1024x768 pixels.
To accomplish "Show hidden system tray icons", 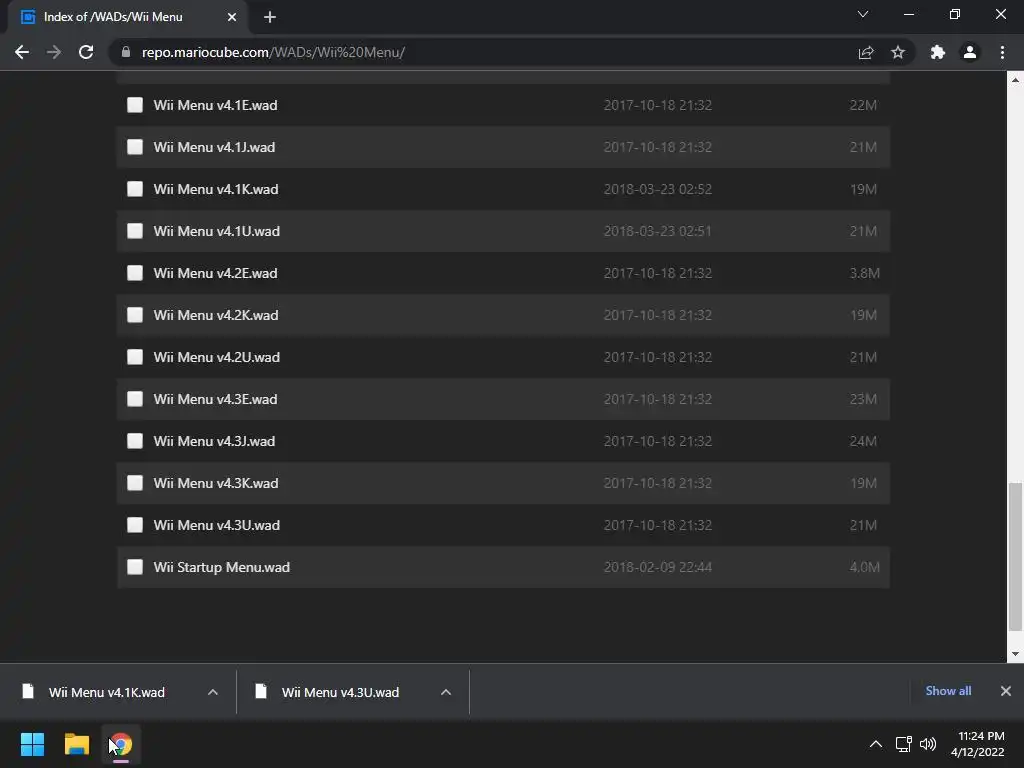I will [876, 744].
